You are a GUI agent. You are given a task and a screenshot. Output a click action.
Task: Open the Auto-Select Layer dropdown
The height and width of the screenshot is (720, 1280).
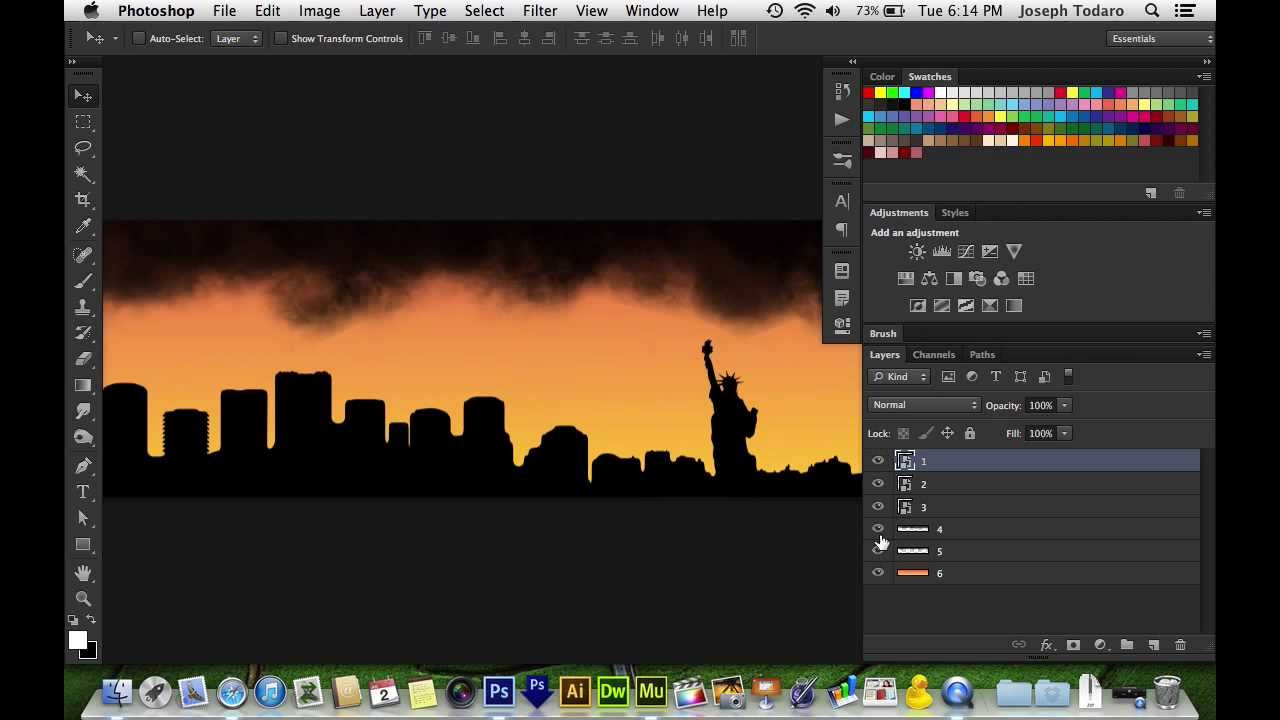(x=236, y=38)
